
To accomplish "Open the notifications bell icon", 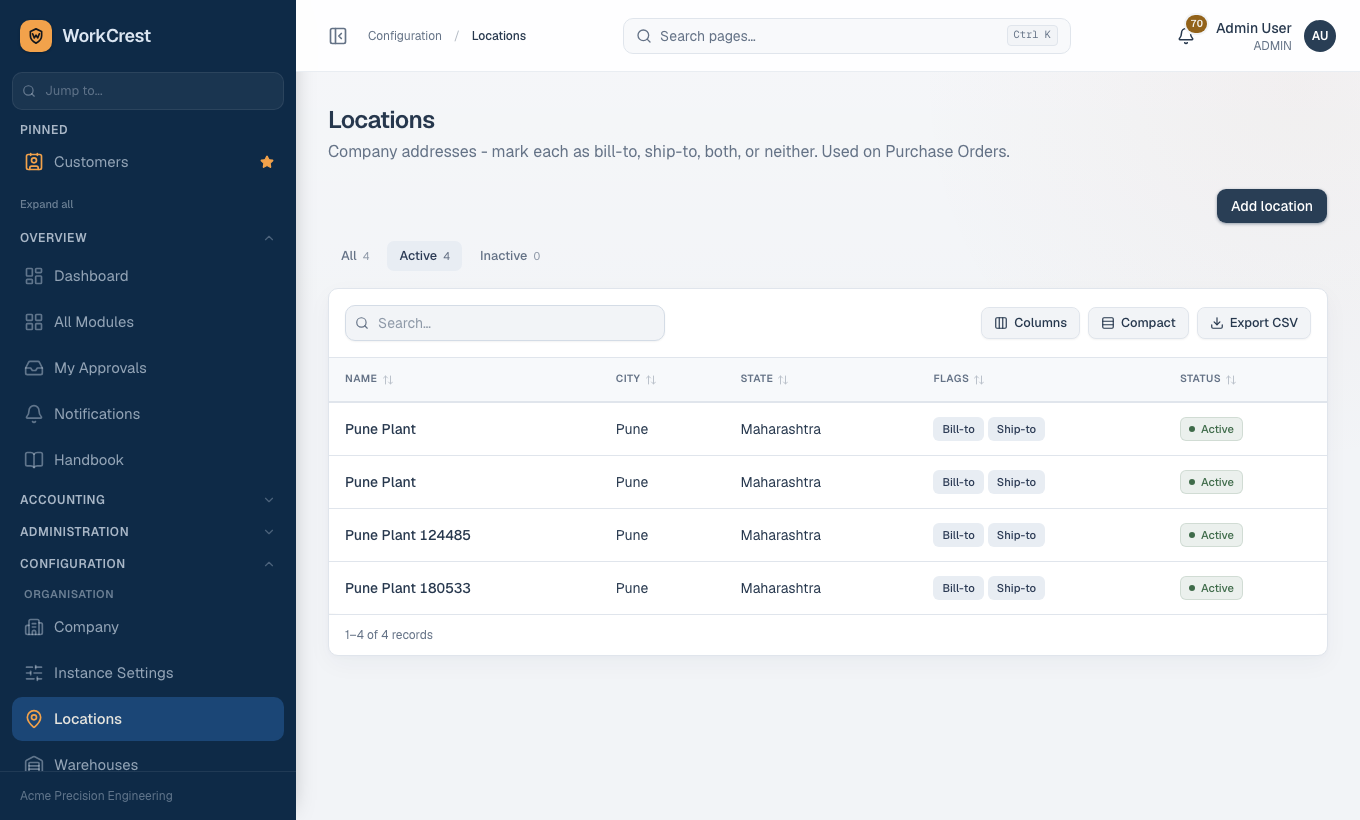I will [1186, 36].
